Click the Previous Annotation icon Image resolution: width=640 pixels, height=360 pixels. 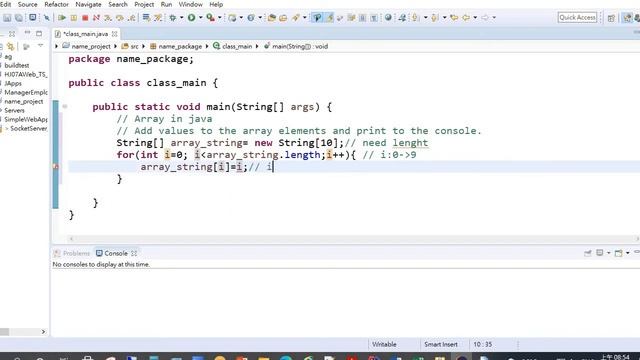point(434,18)
